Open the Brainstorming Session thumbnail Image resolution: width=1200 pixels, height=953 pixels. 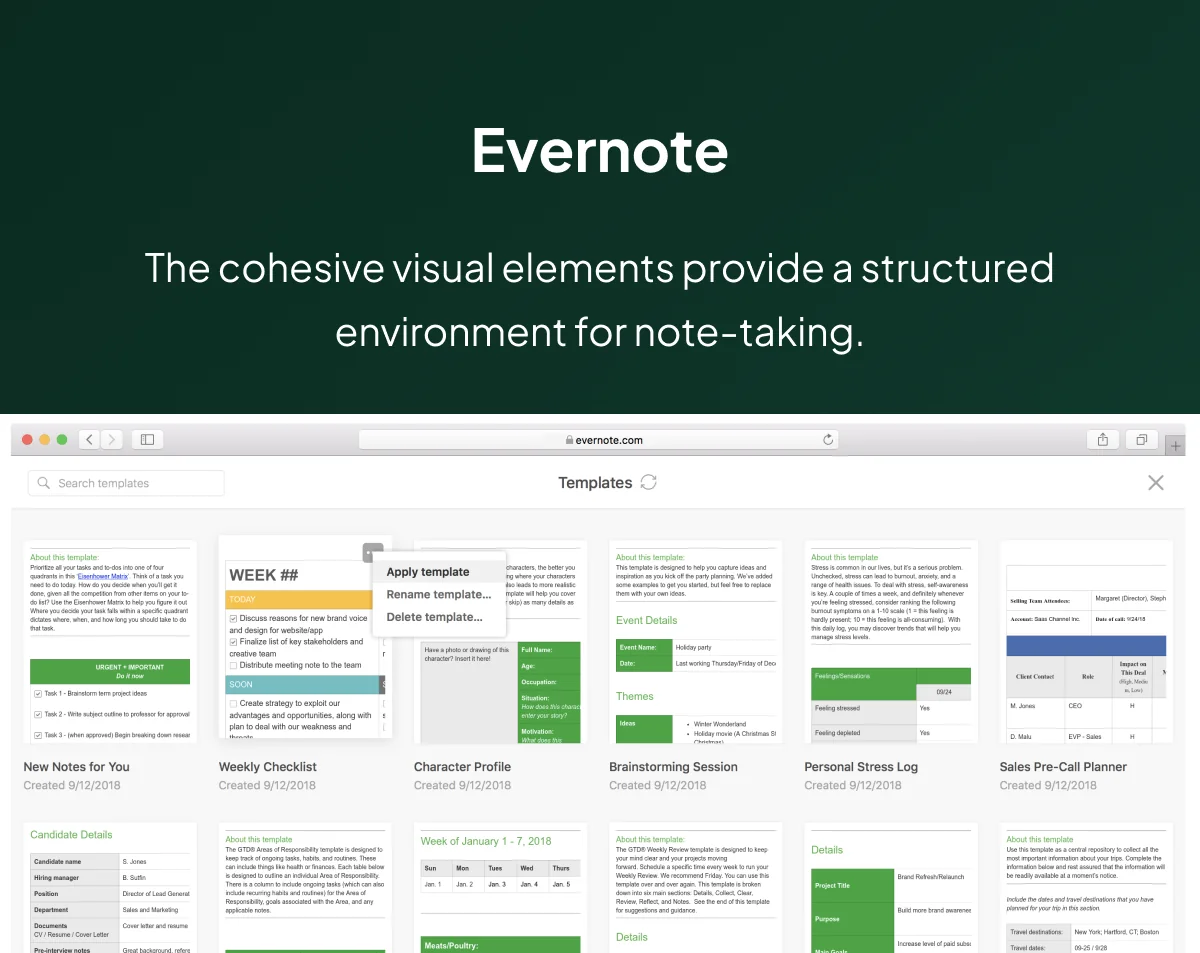[696, 640]
